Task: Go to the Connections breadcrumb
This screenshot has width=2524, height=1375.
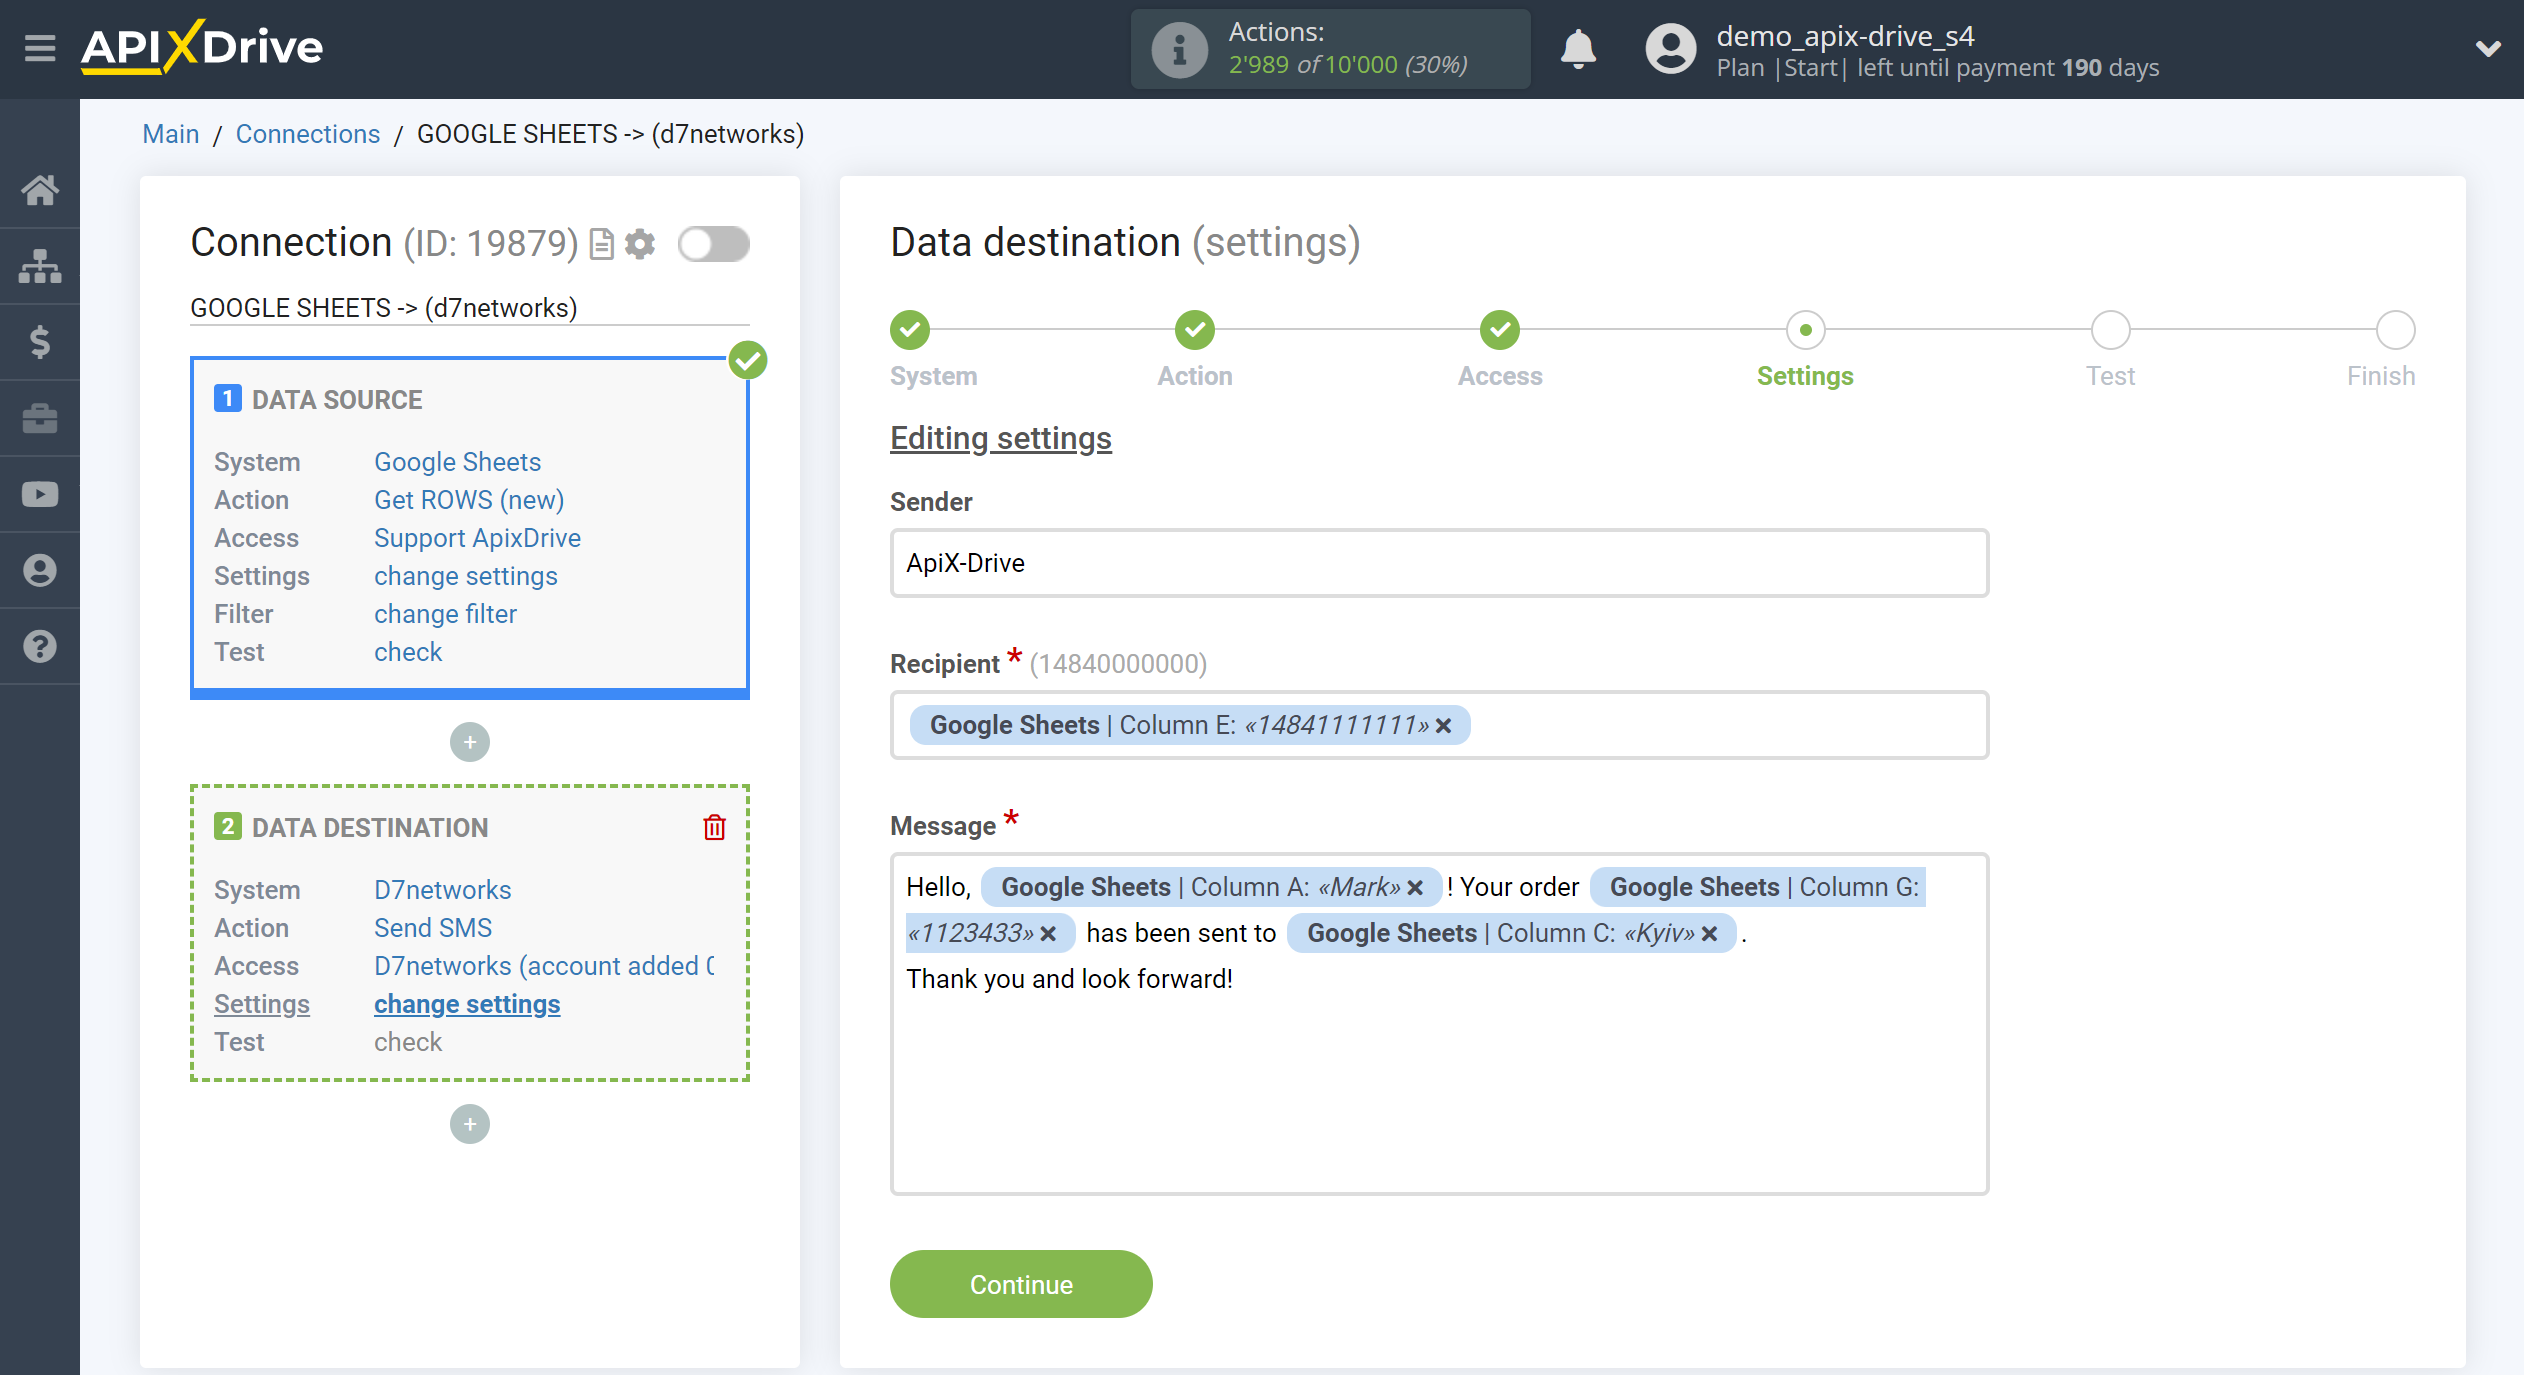Action: point(308,134)
